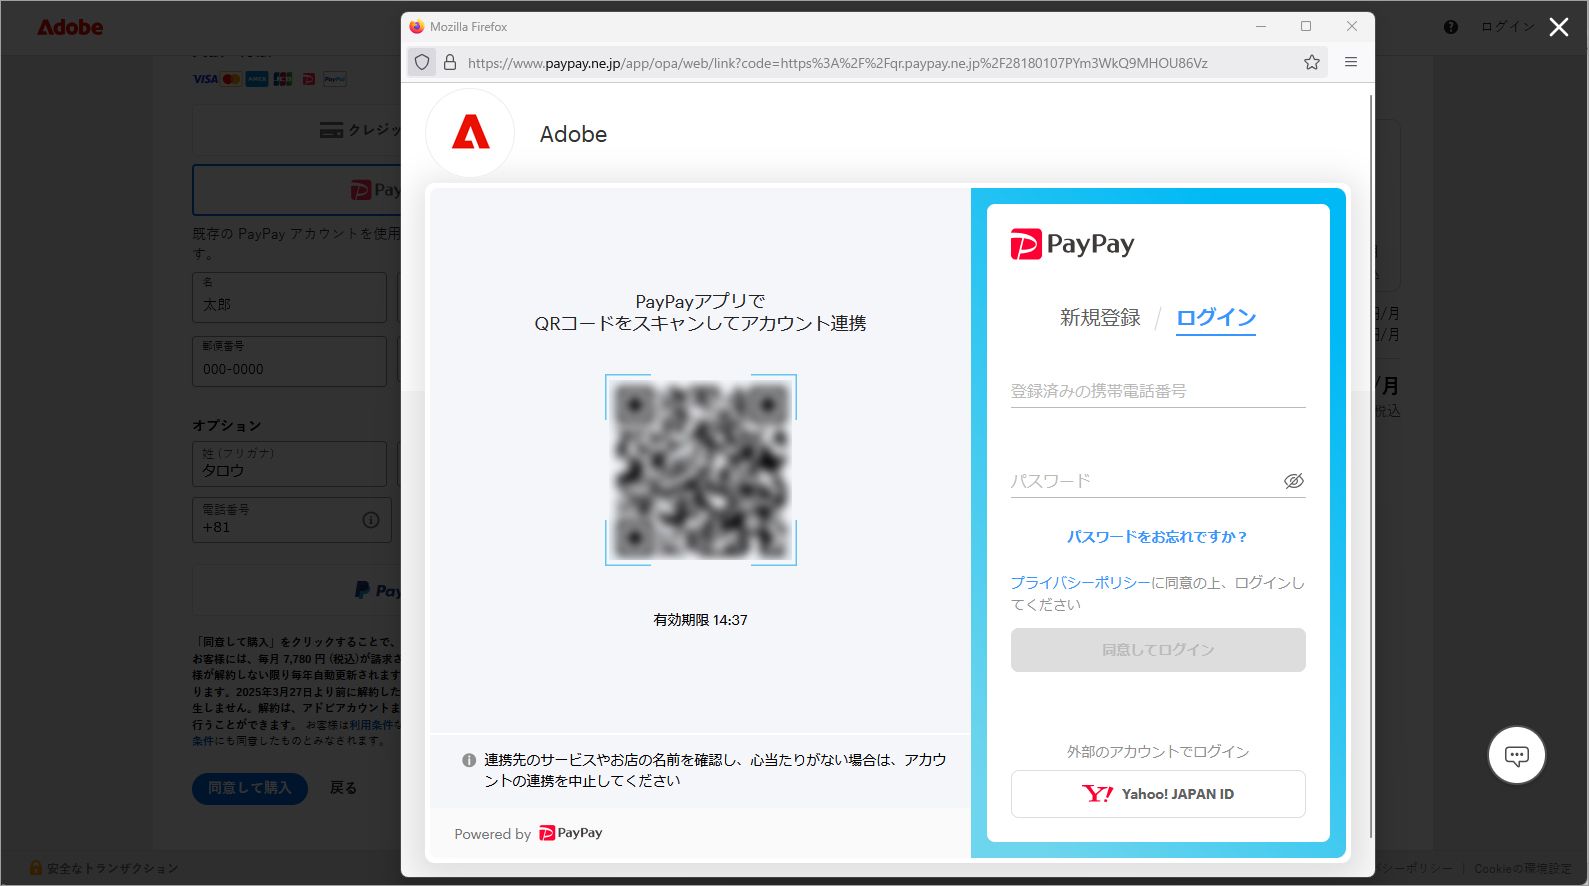Minimize the Mozilla Firefox window
The image size is (1589, 886).
(1261, 27)
